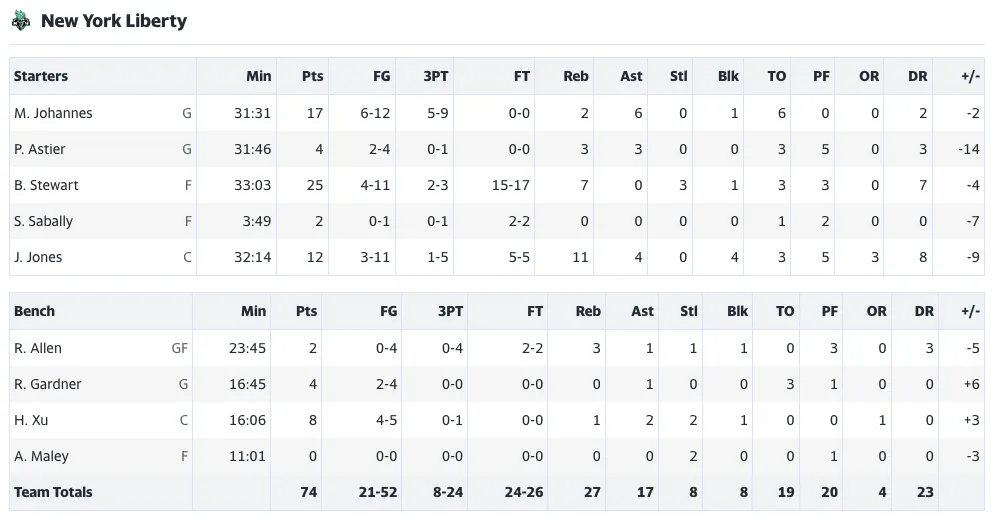Open R. Gardner's player row
The image size is (993, 519).
[496, 384]
